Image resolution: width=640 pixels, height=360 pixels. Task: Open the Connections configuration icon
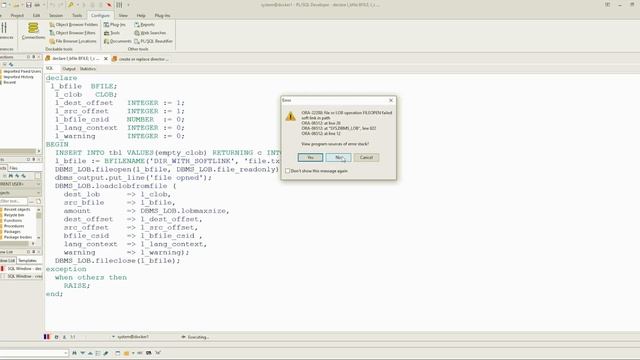coord(33,31)
